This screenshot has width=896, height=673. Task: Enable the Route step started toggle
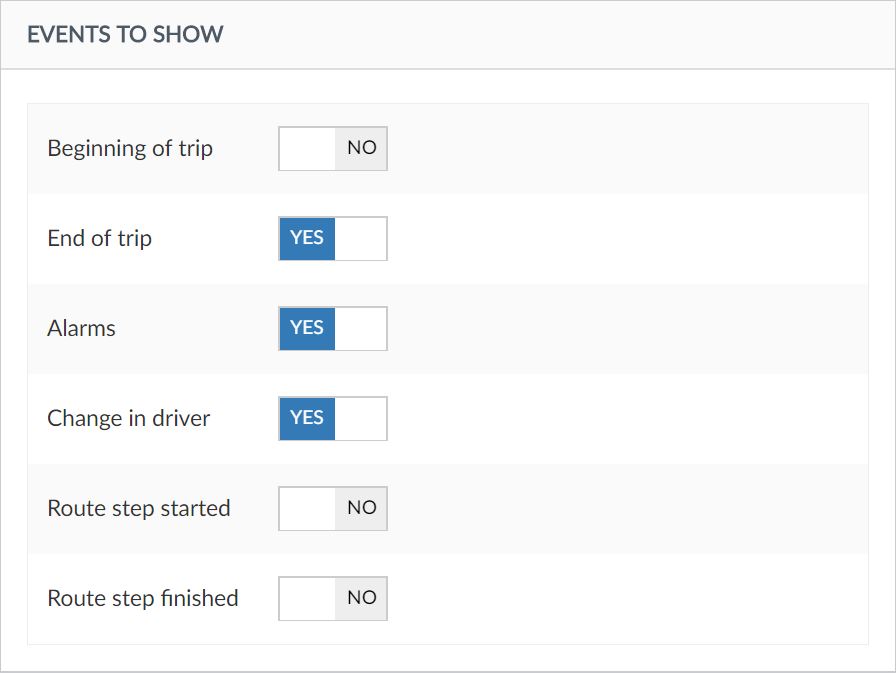click(333, 508)
